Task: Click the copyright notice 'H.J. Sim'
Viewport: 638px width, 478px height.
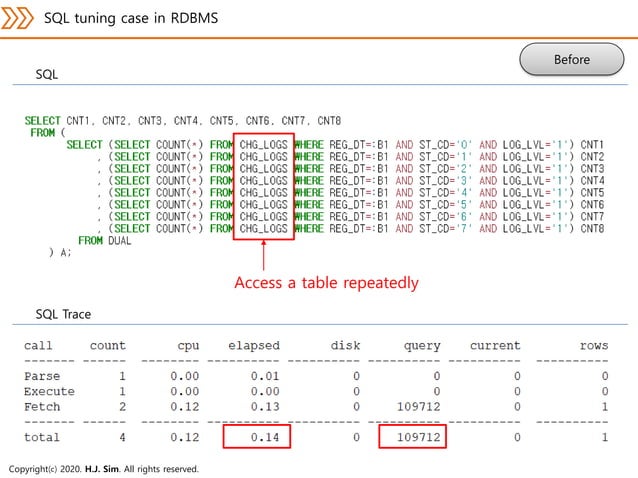Action: [x=102, y=469]
